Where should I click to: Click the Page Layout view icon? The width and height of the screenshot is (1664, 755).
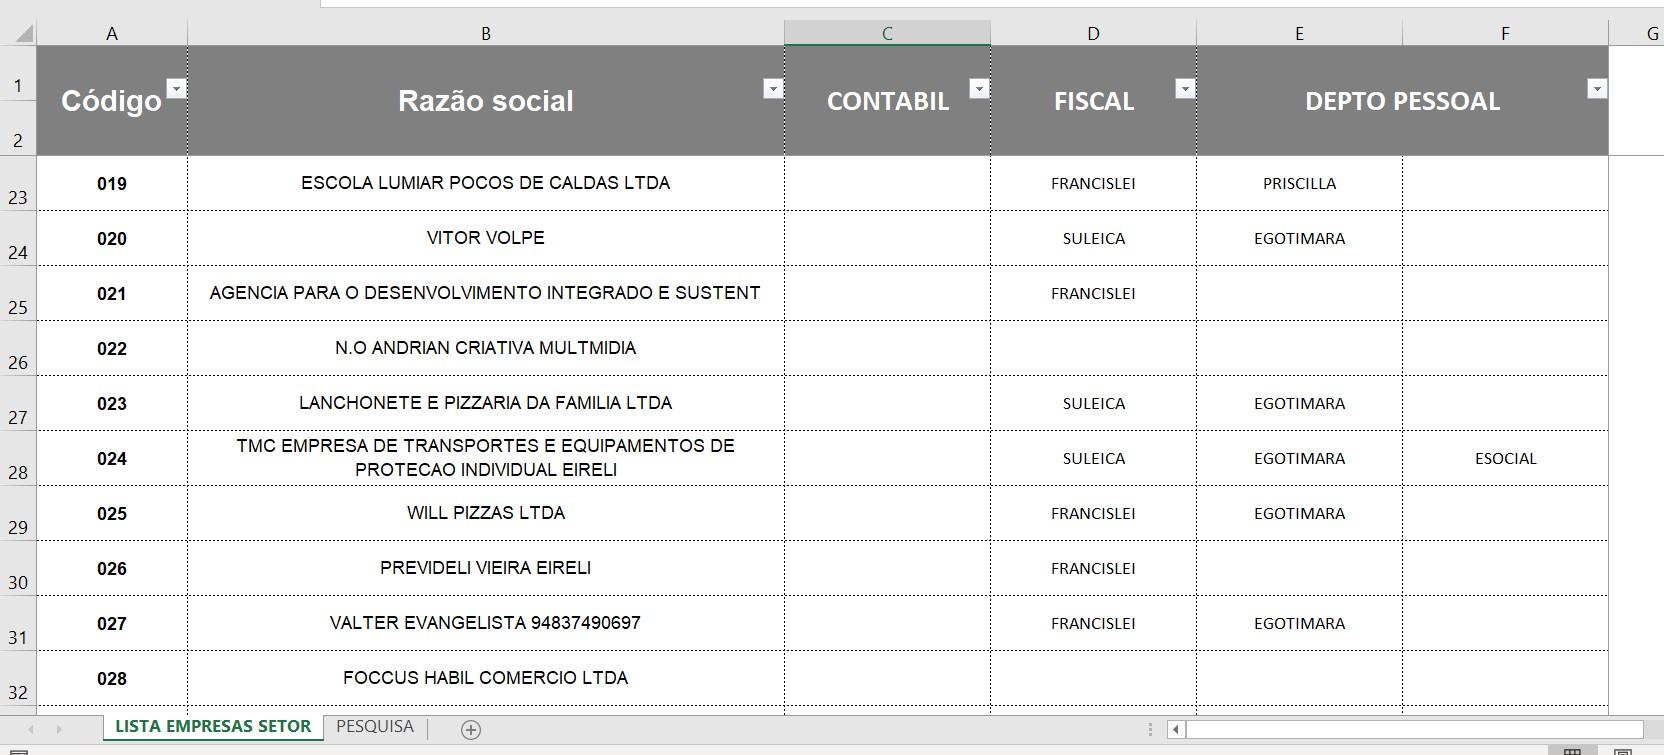(1623, 751)
